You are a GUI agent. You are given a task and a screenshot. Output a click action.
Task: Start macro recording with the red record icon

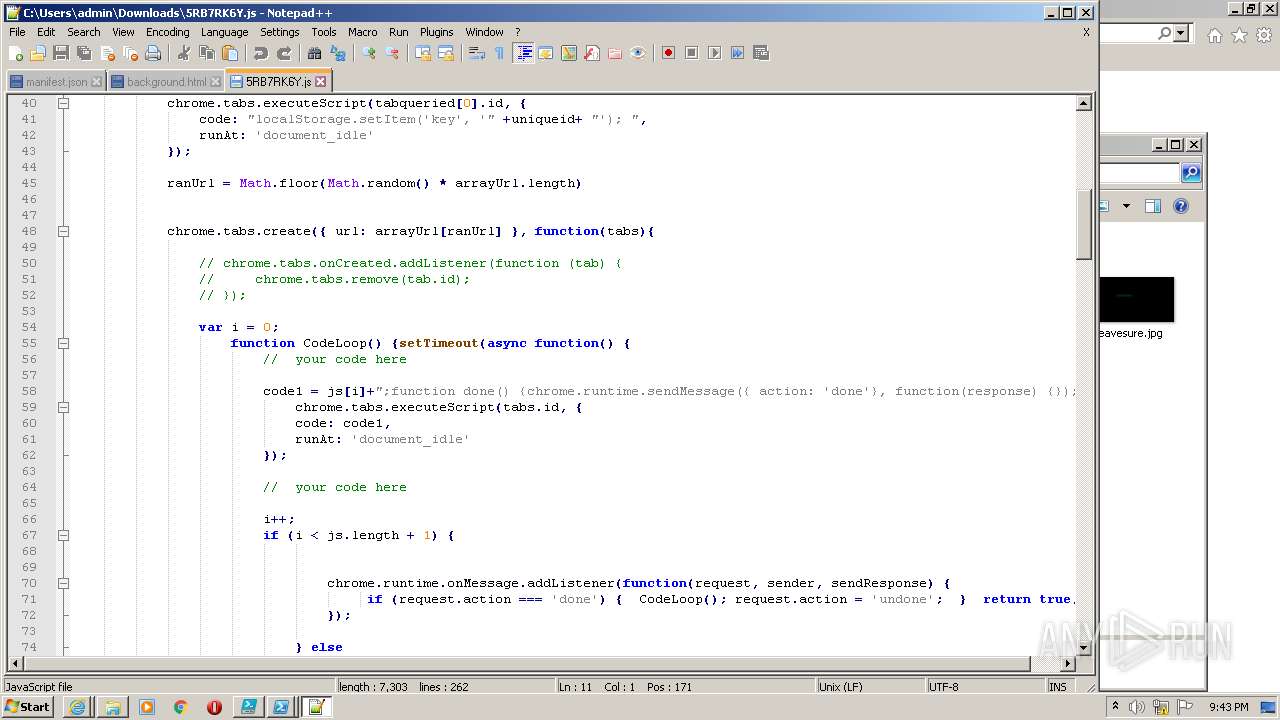pos(668,53)
